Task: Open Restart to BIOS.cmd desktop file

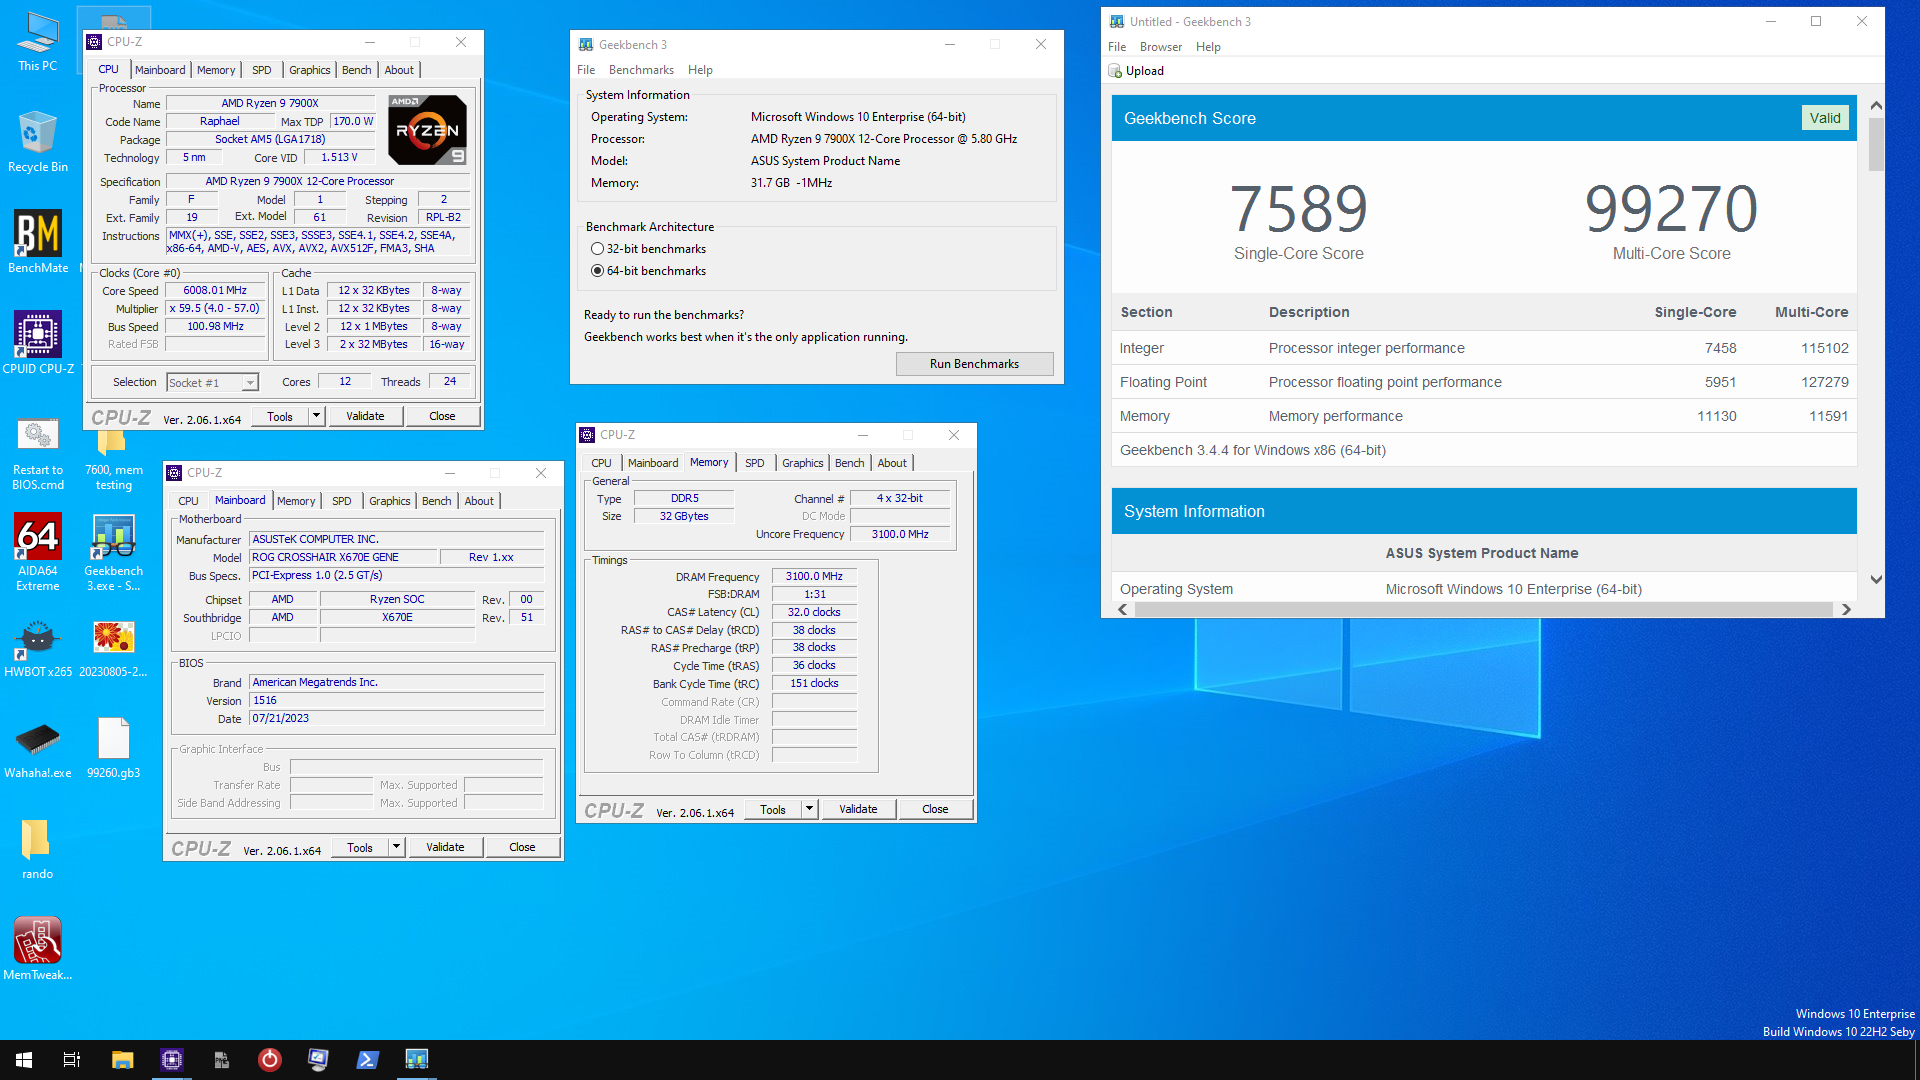Action: [x=37, y=455]
